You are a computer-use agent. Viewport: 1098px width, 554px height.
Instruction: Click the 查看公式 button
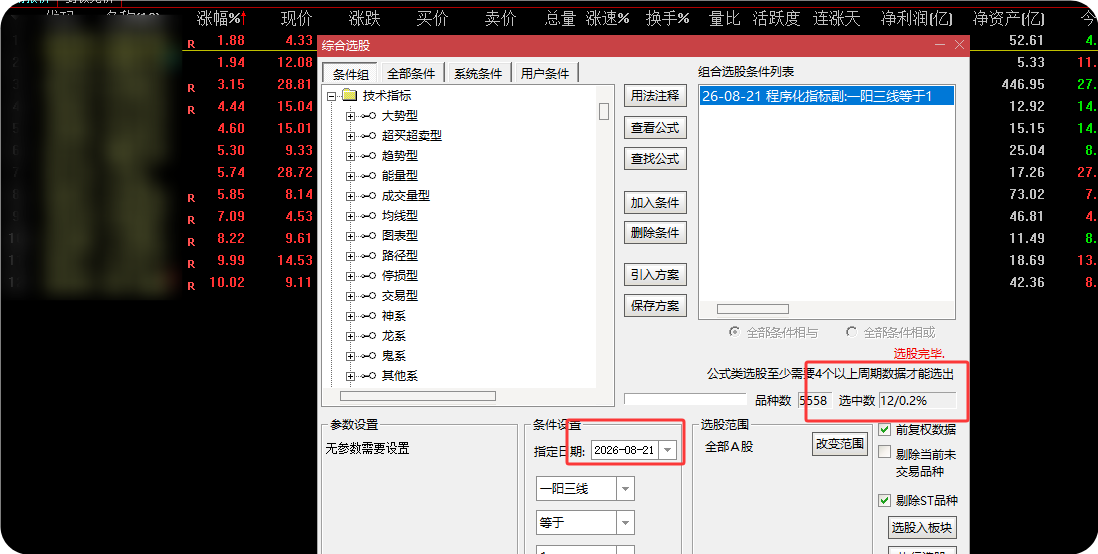[x=655, y=128]
